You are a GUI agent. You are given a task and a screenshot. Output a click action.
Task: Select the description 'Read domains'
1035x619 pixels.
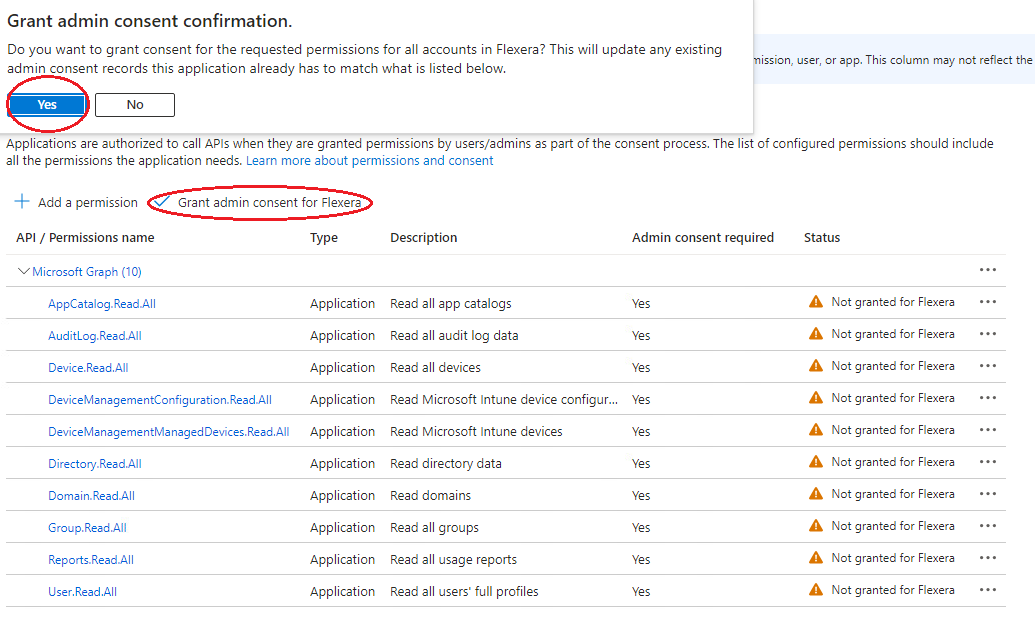point(430,496)
